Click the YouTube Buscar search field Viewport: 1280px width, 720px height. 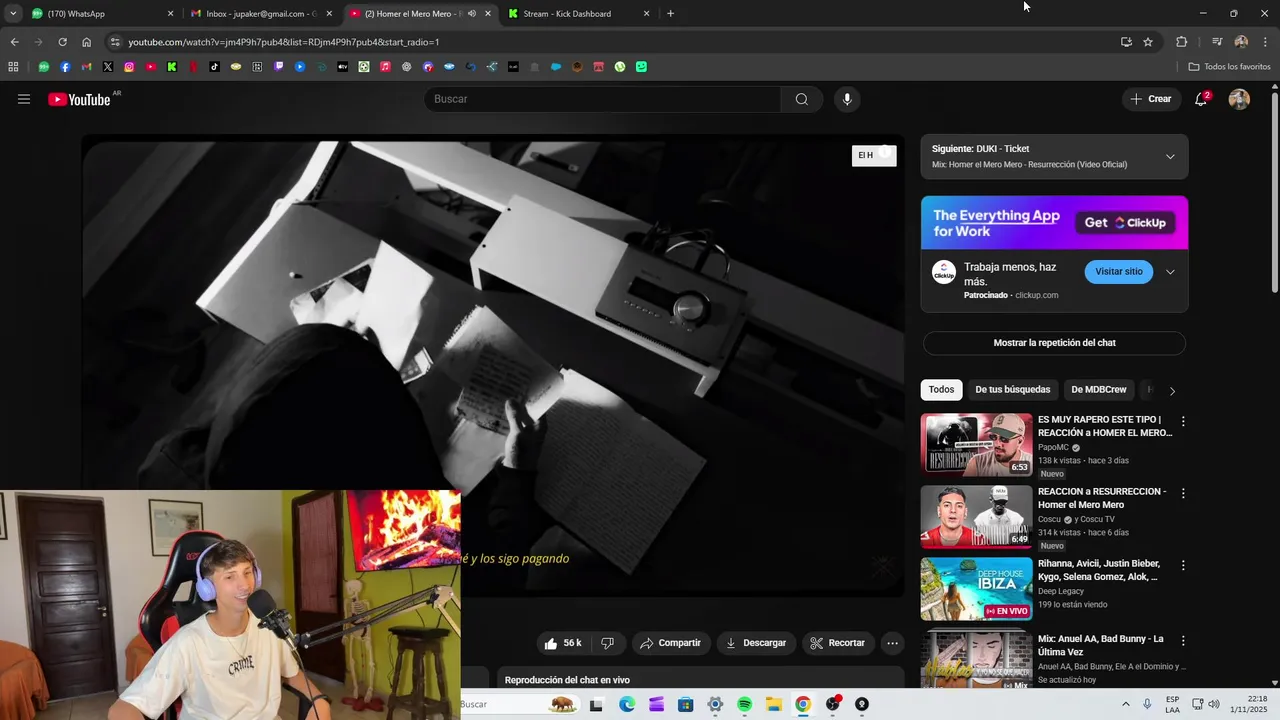602,99
